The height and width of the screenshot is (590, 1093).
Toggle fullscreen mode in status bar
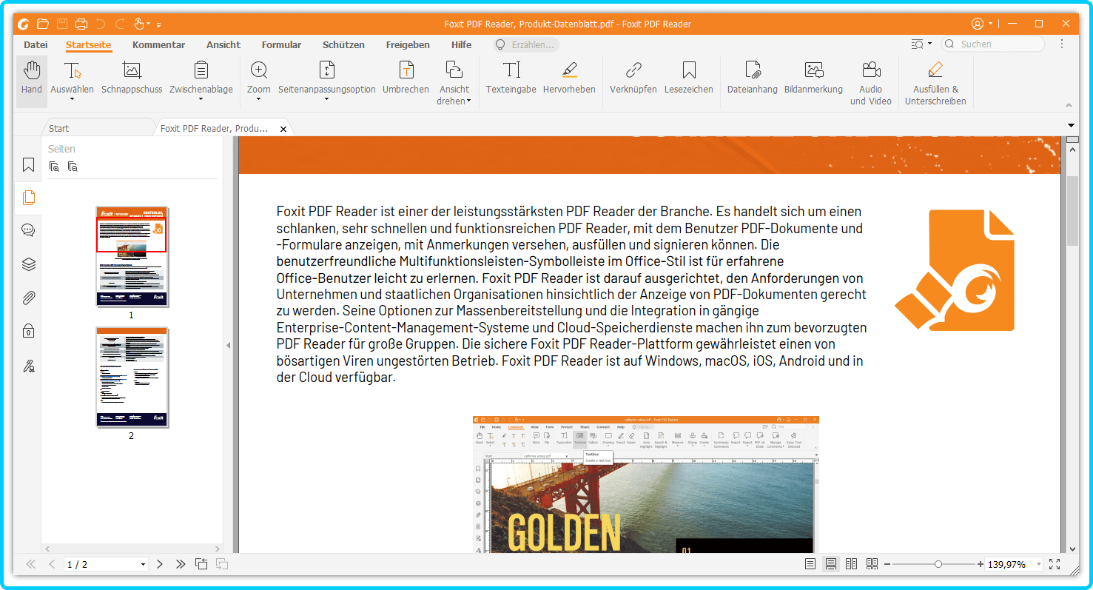pos(1054,565)
